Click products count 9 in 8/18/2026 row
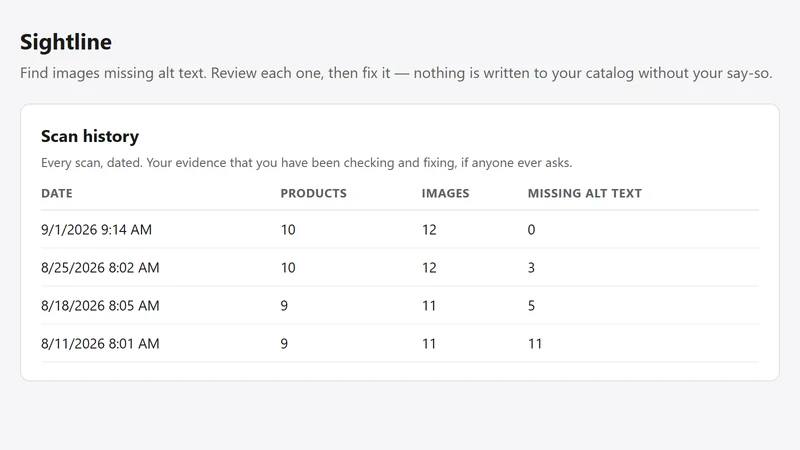Screen dimensions: 800x450 tap(284, 306)
